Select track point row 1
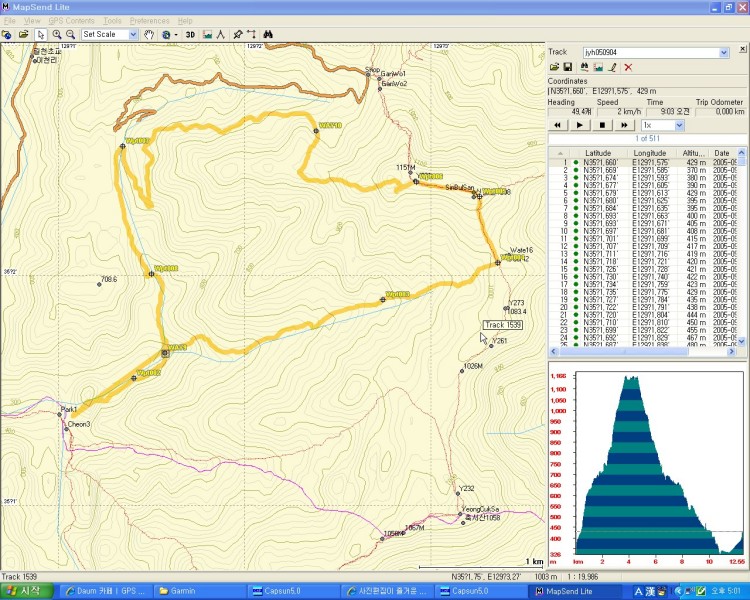 [x=643, y=163]
